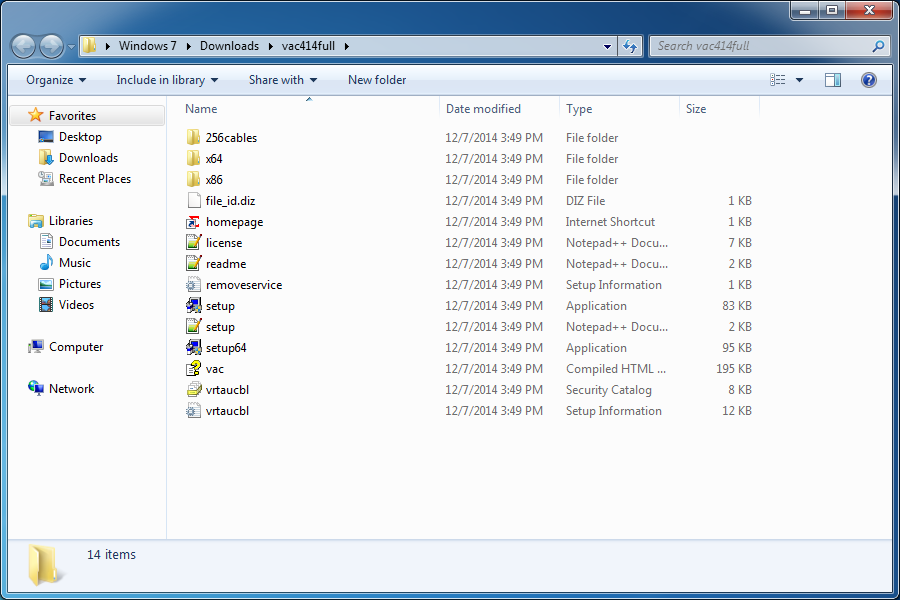Expand the arrow after Windows 7 in the path
The width and height of the screenshot is (900, 600).
pyautogui.click(x=188, y=46)
